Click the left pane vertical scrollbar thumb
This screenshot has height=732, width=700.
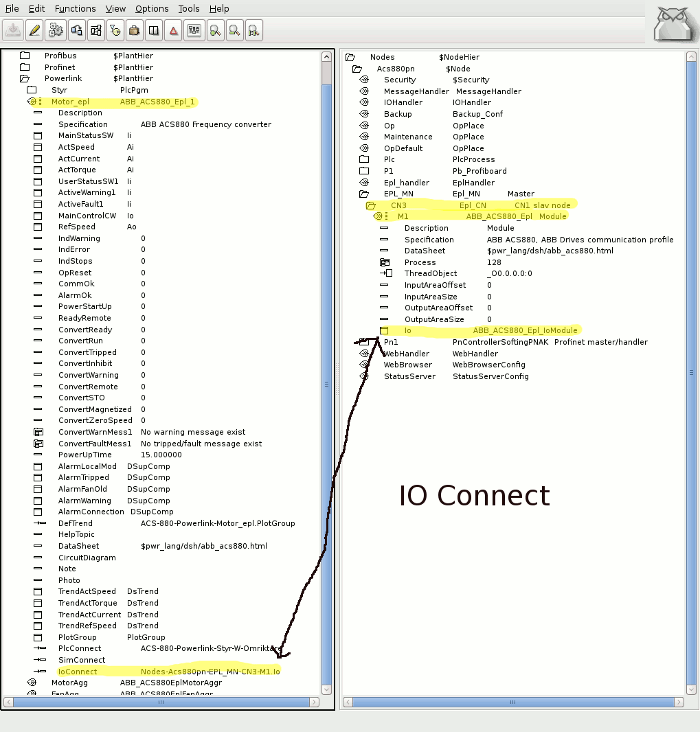pos(326,382)
